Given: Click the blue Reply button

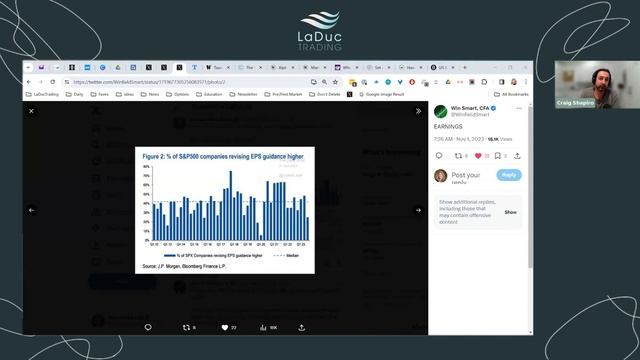Looking at the screenshot, I should pyautogui.click(x=509, y=175).
